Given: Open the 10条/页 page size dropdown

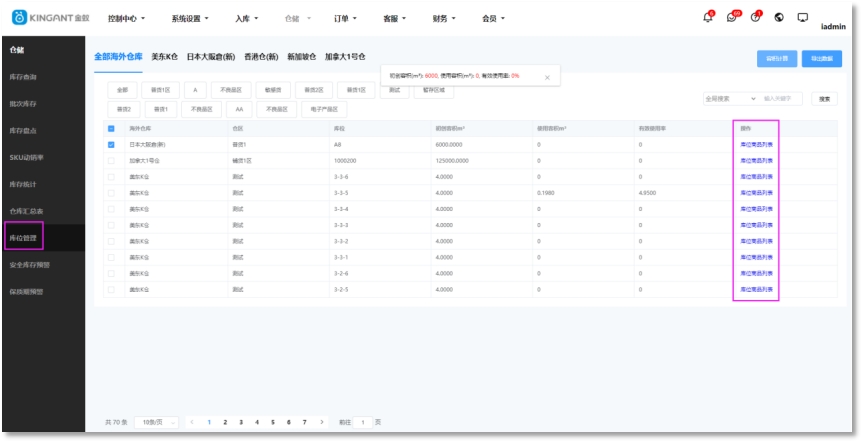Looking at the screenshot, I should pyautogui.click(x=156, y=422).
